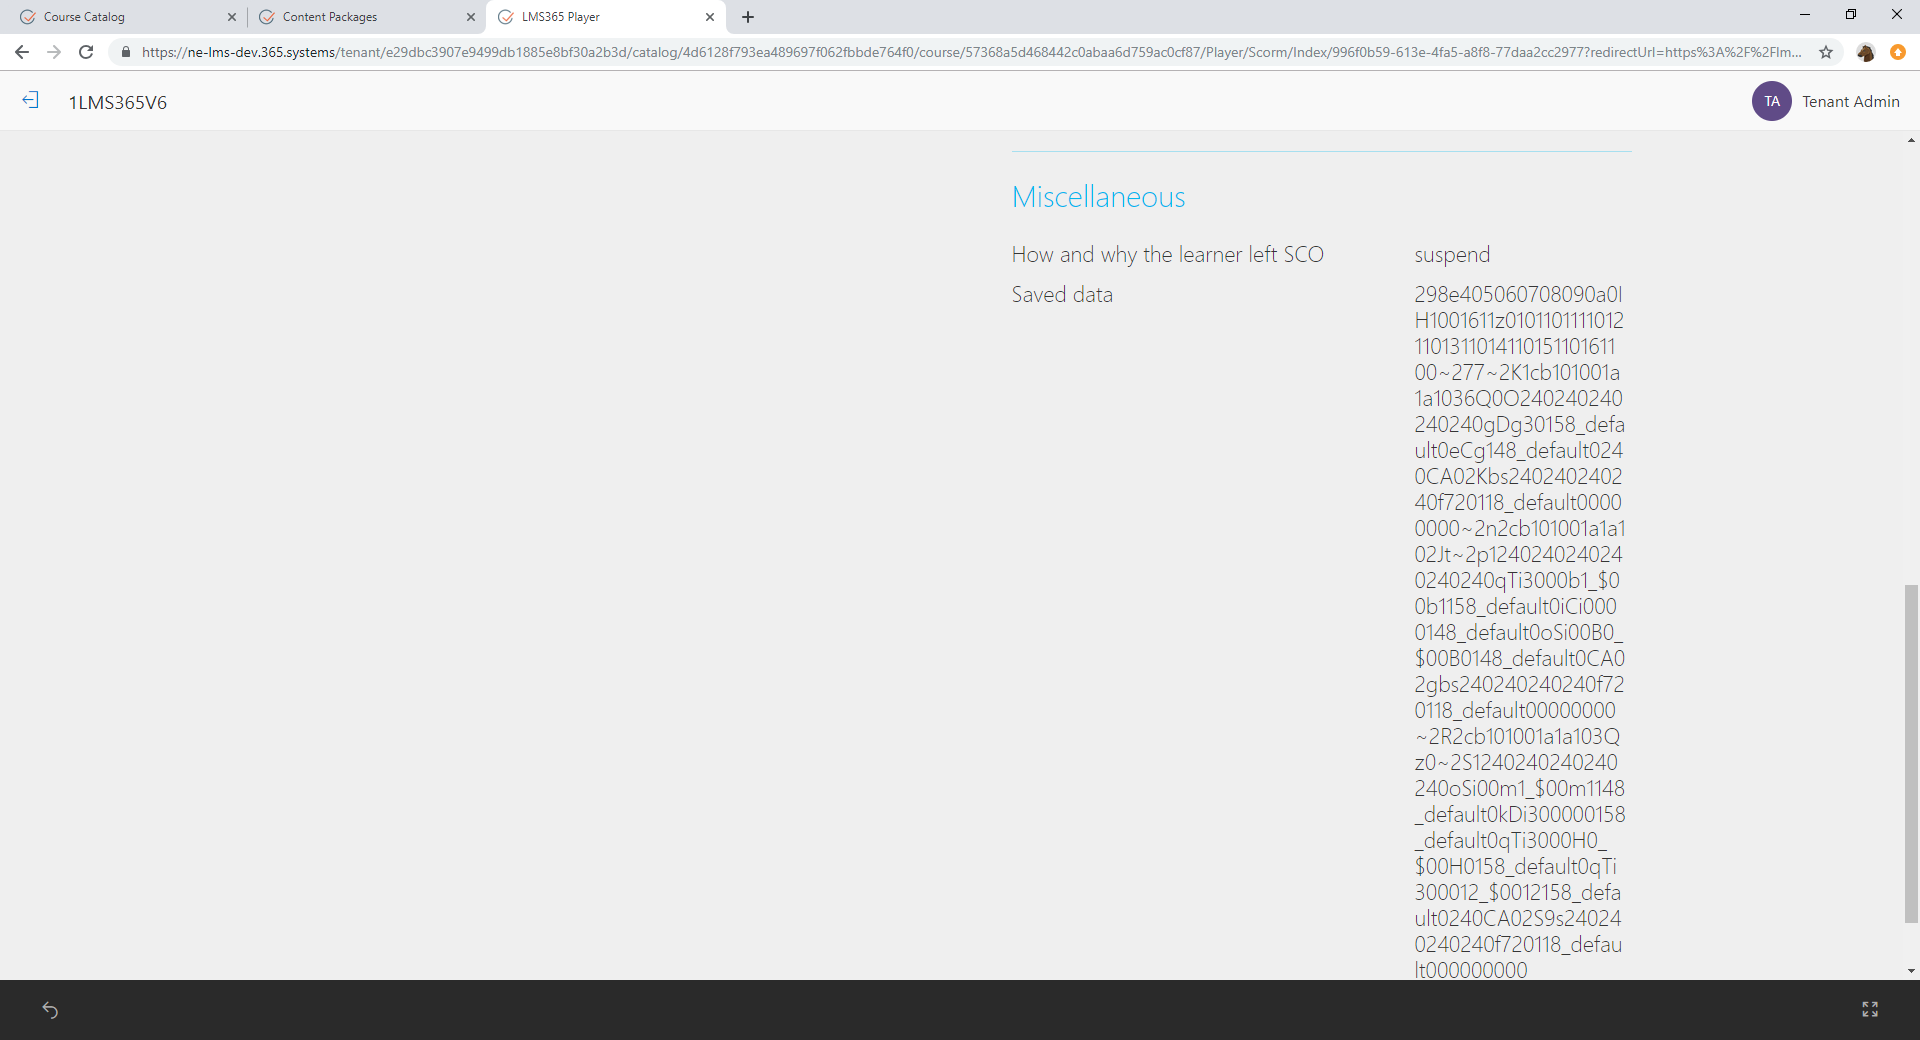The width and height of the screenshot is (1920, 1040).
Task: Close the Content Packages tab
Action: tap(471, 17)
